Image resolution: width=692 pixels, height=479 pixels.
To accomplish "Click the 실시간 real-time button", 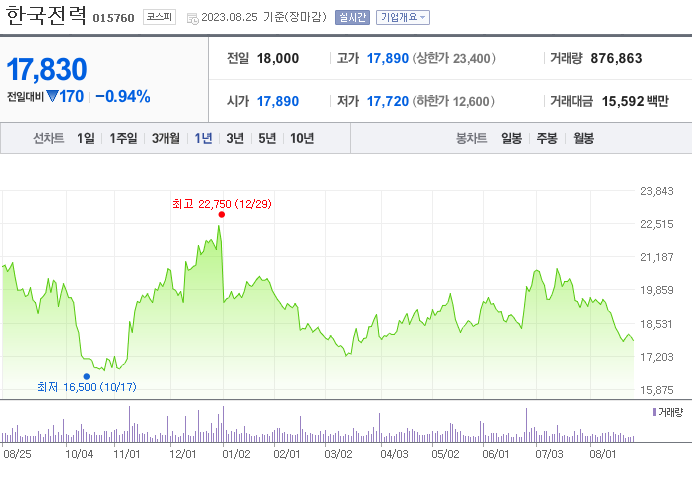I will coord(352,17).
